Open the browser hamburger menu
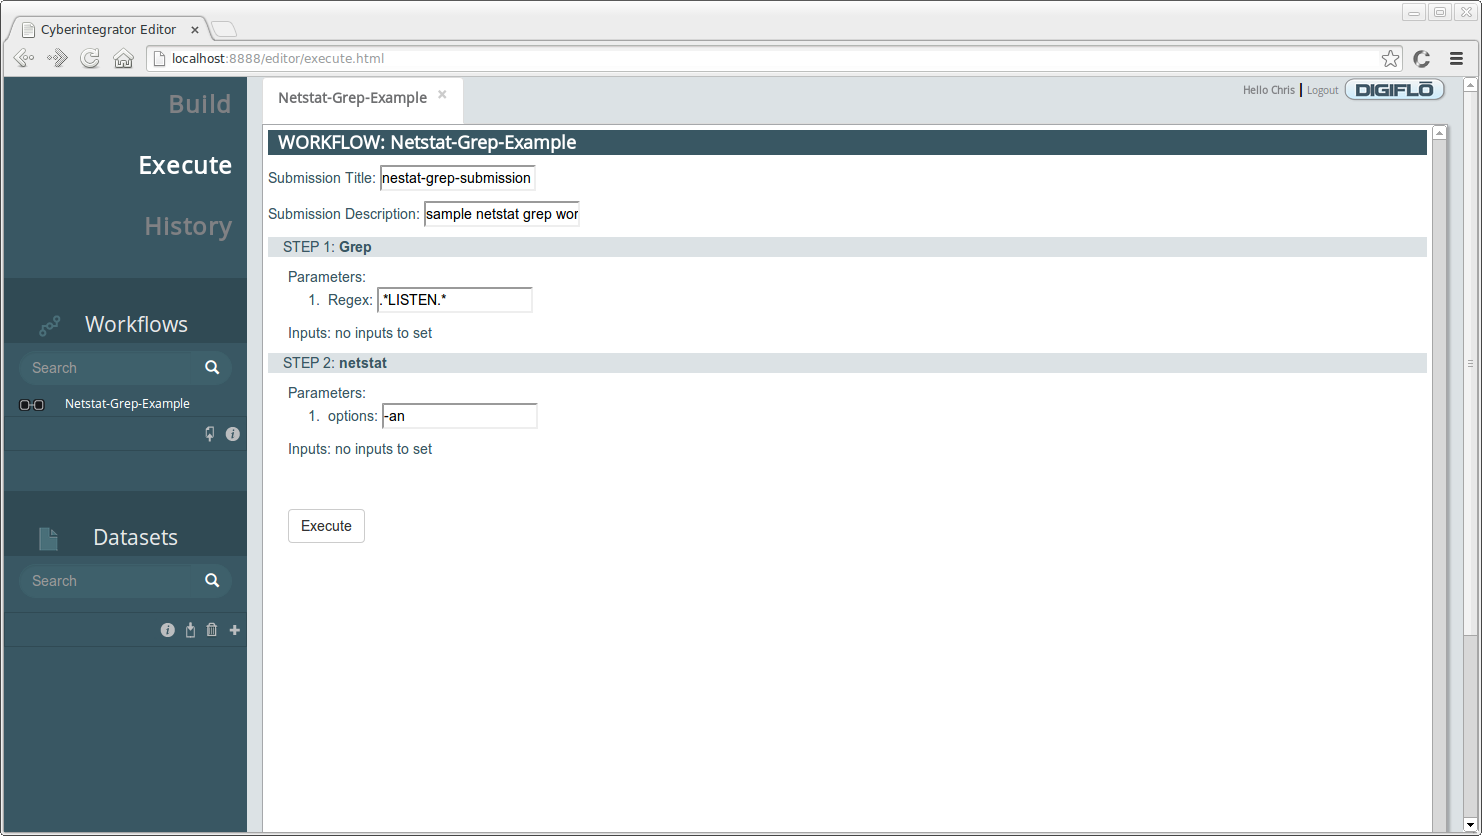The height and width of the screenshot is (836, 1482). 1456,59
